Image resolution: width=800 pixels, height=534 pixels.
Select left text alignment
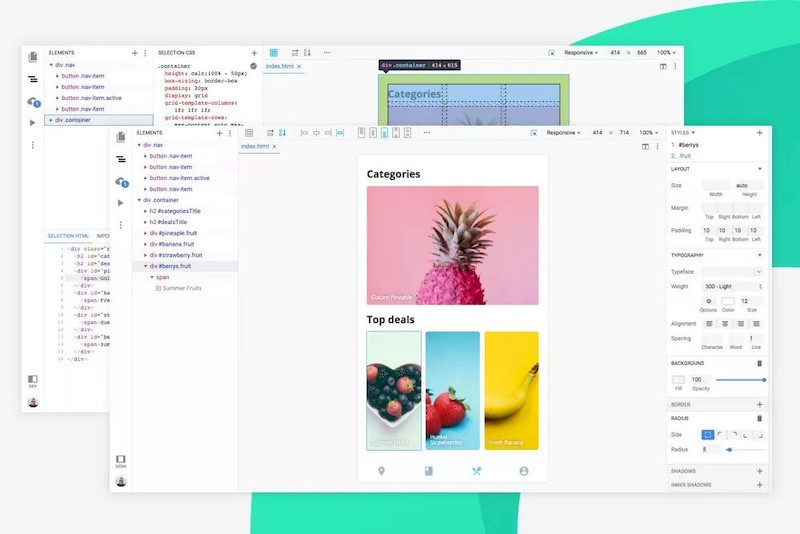click(709, 324)
